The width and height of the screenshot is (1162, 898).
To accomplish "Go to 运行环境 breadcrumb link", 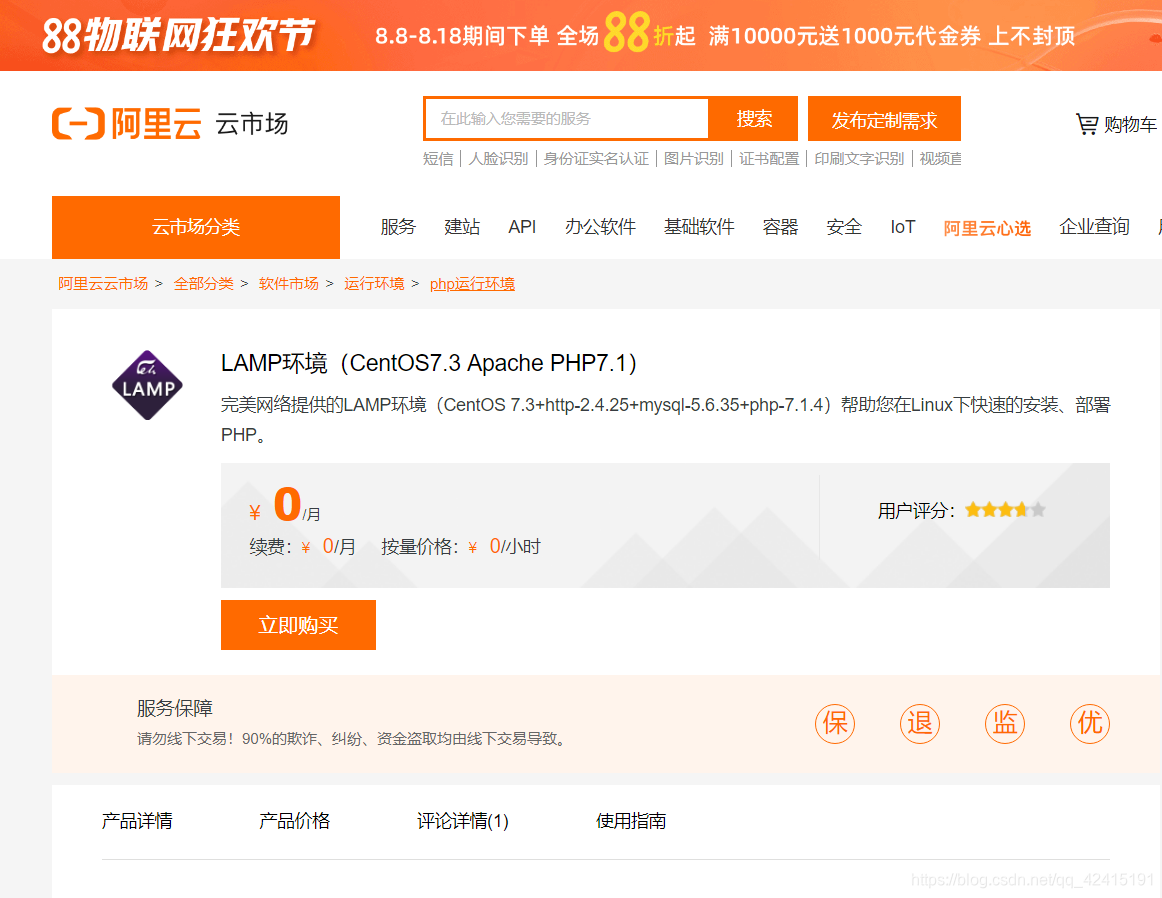I will (374, 284).
